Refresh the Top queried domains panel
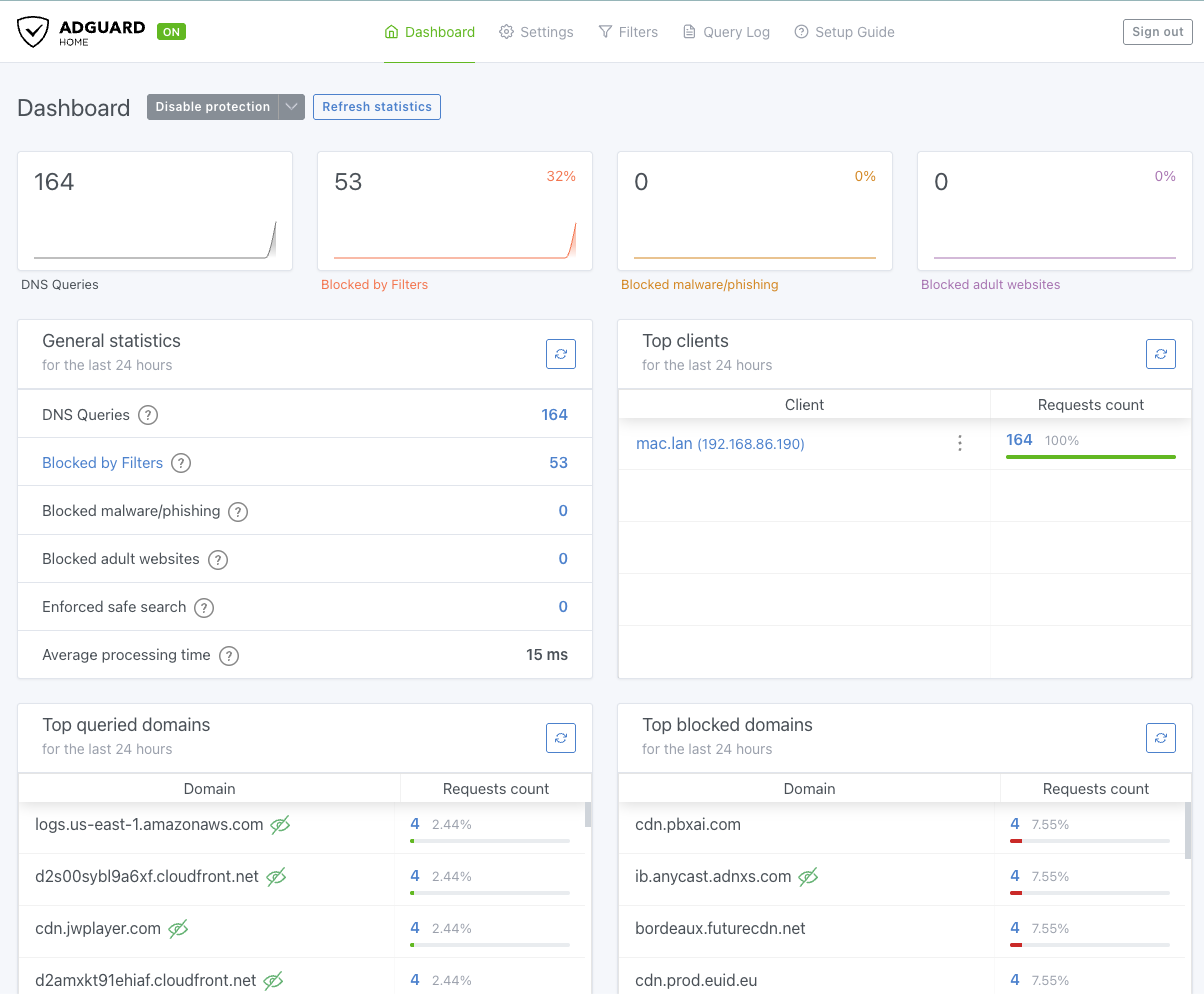This screenshot has height=994, width=1204. 561,738
